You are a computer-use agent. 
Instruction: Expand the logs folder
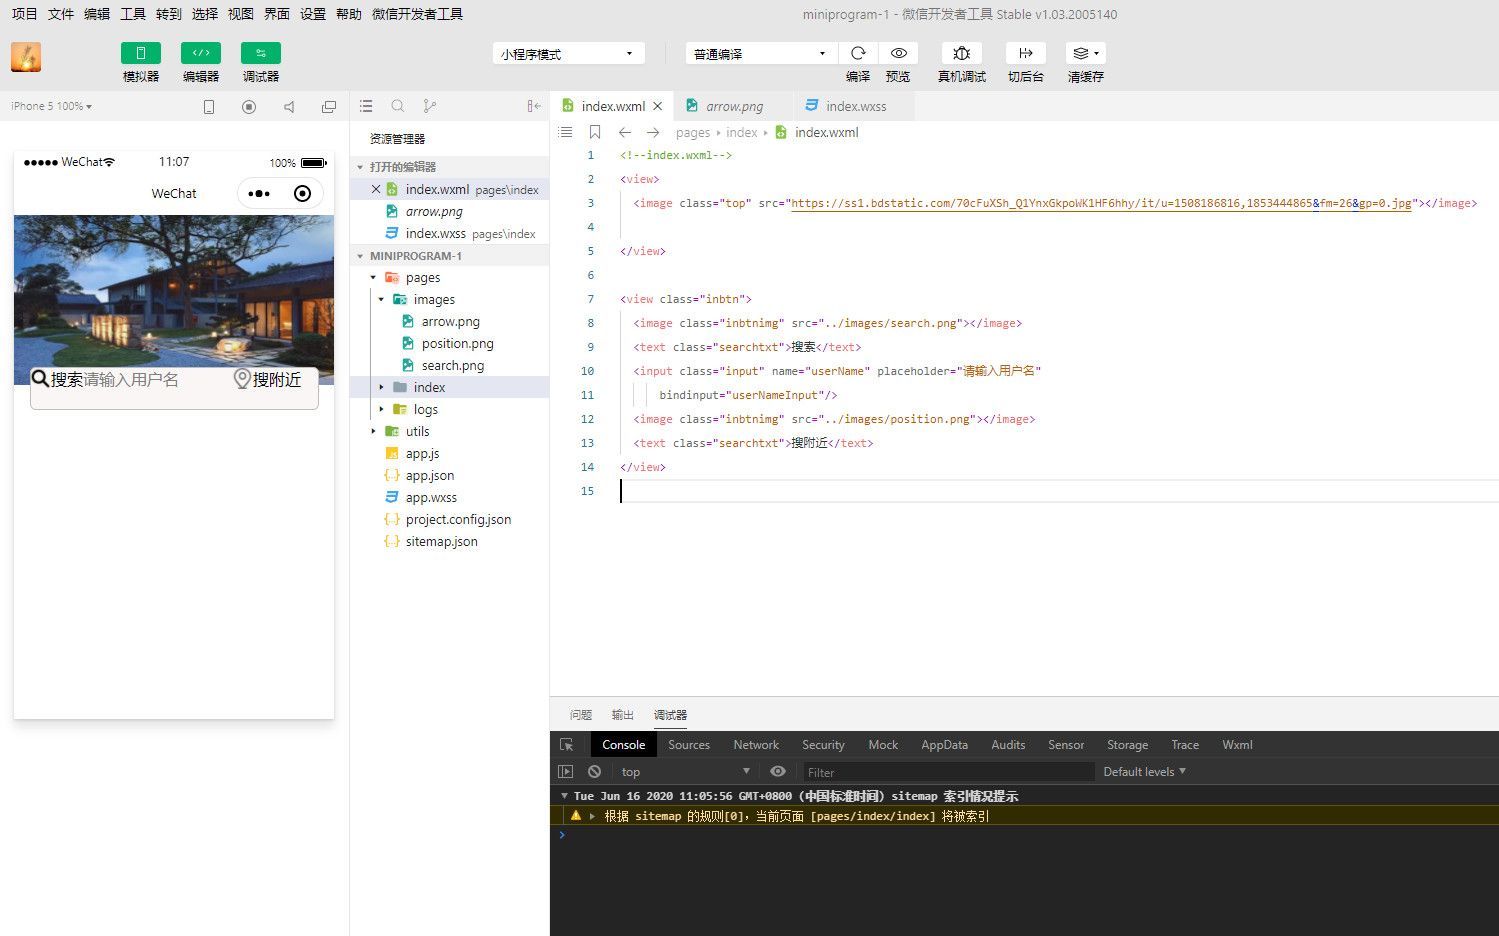pos(381,410)
